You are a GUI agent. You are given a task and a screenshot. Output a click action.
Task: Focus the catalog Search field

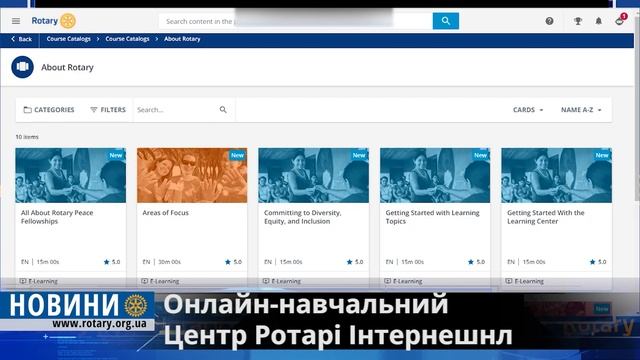pyautogui.click(x=176, y=110)
